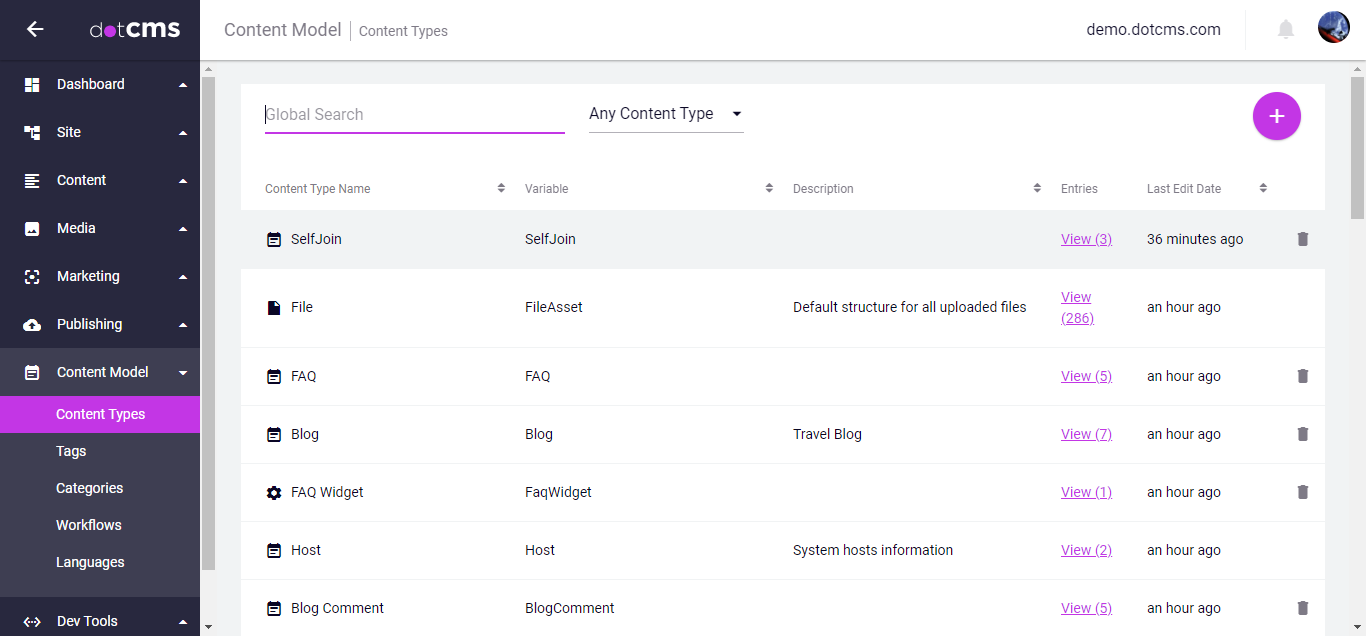Image resolution: width=1366 pixels, height=636 pixels.
Task: Open the Any Content Type dropdown
Action: point(665,114)
